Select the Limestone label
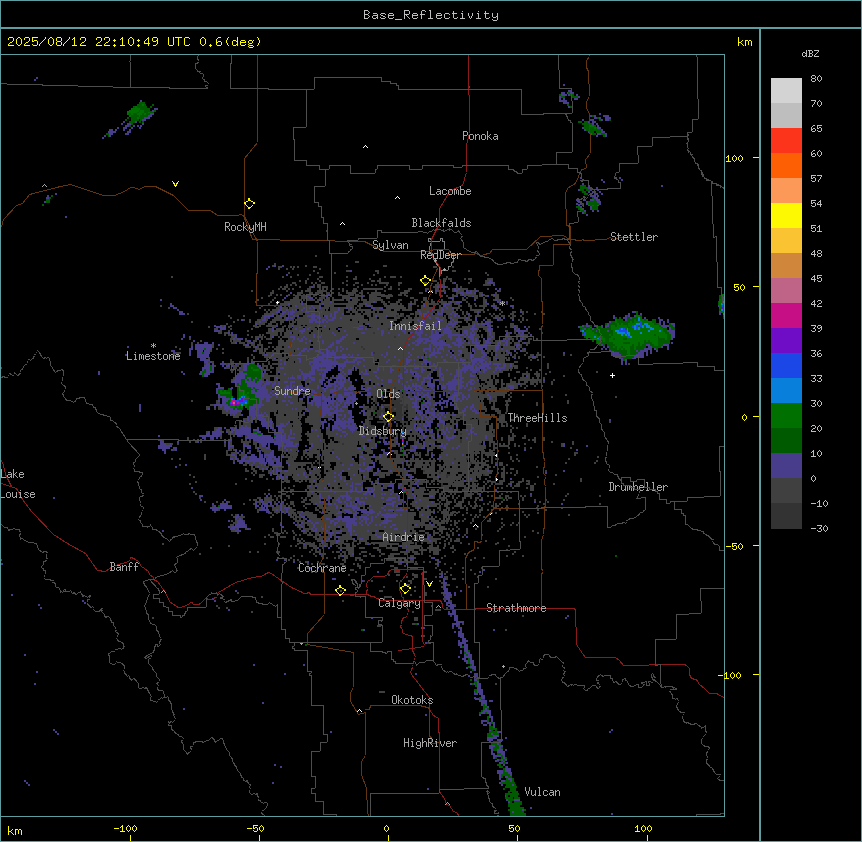 [153, 356]
